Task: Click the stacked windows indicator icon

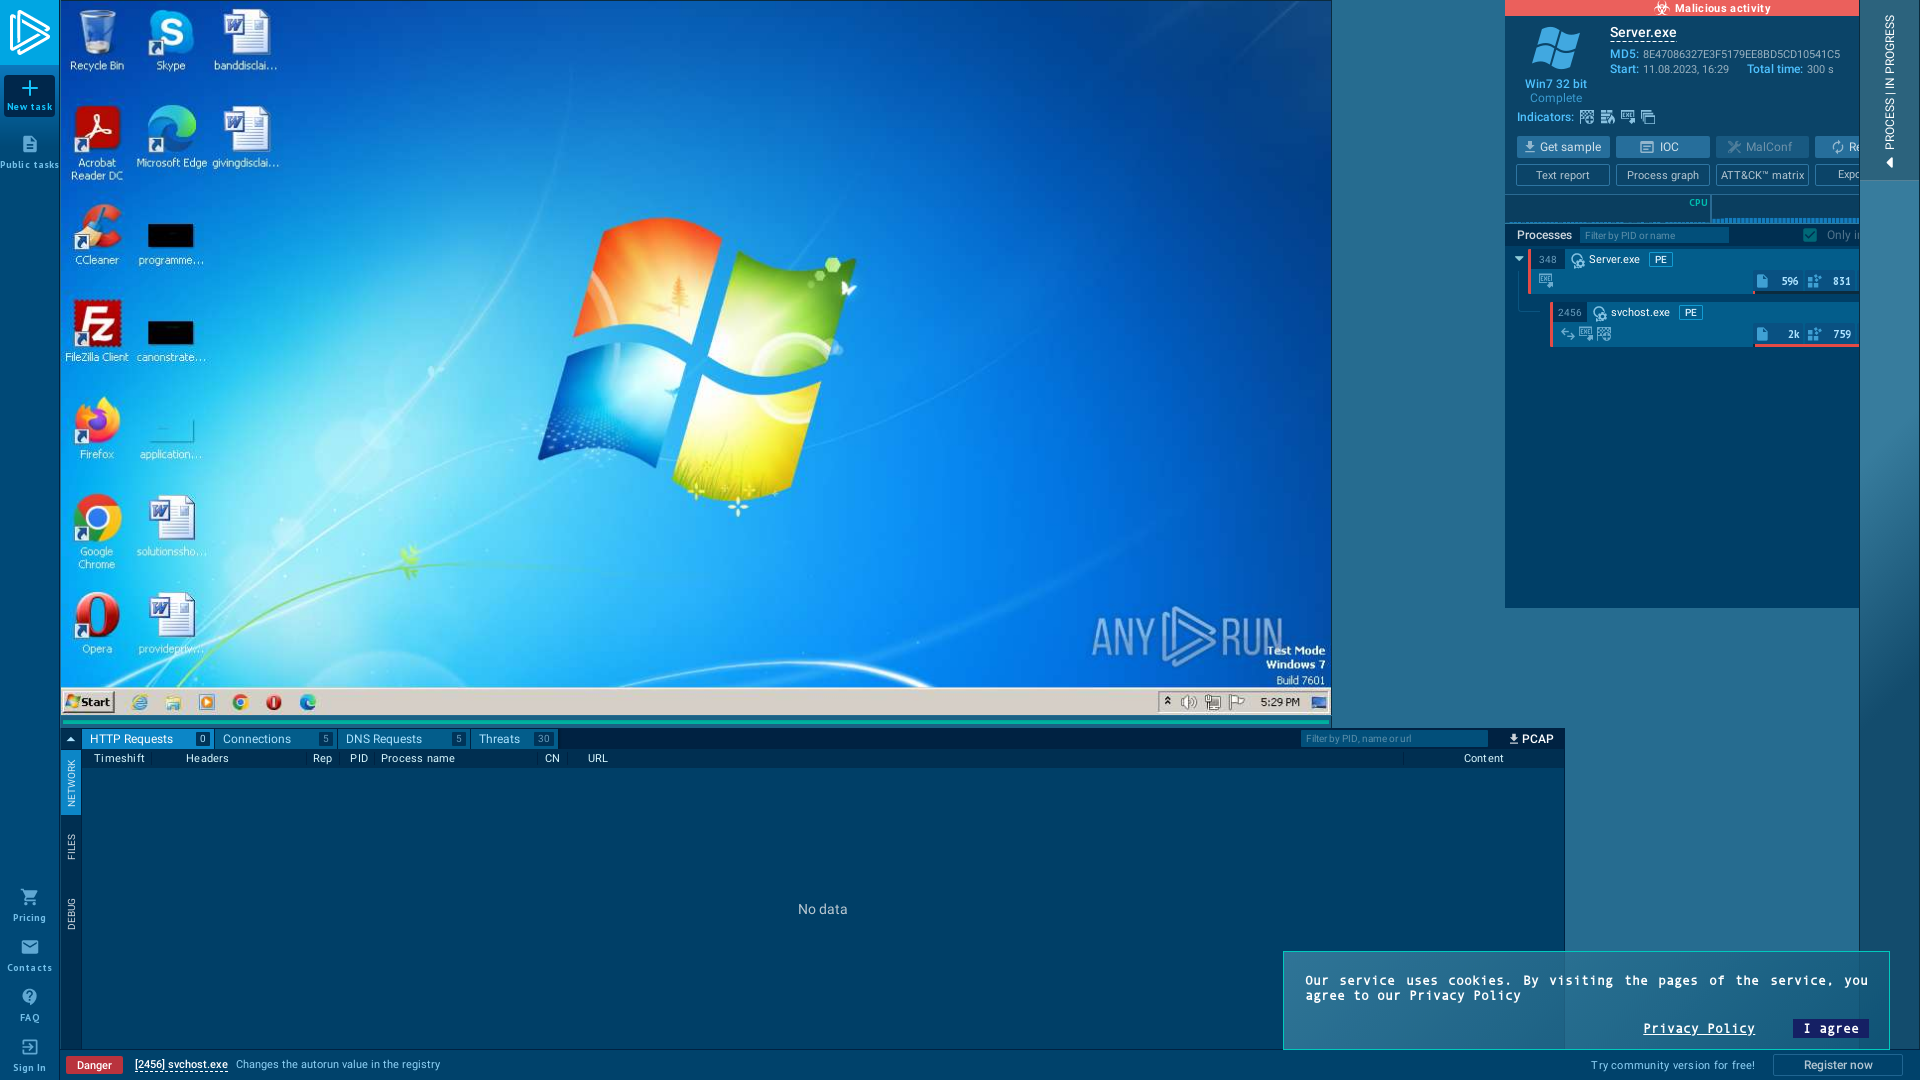Action: click(x=1648, y=117)
